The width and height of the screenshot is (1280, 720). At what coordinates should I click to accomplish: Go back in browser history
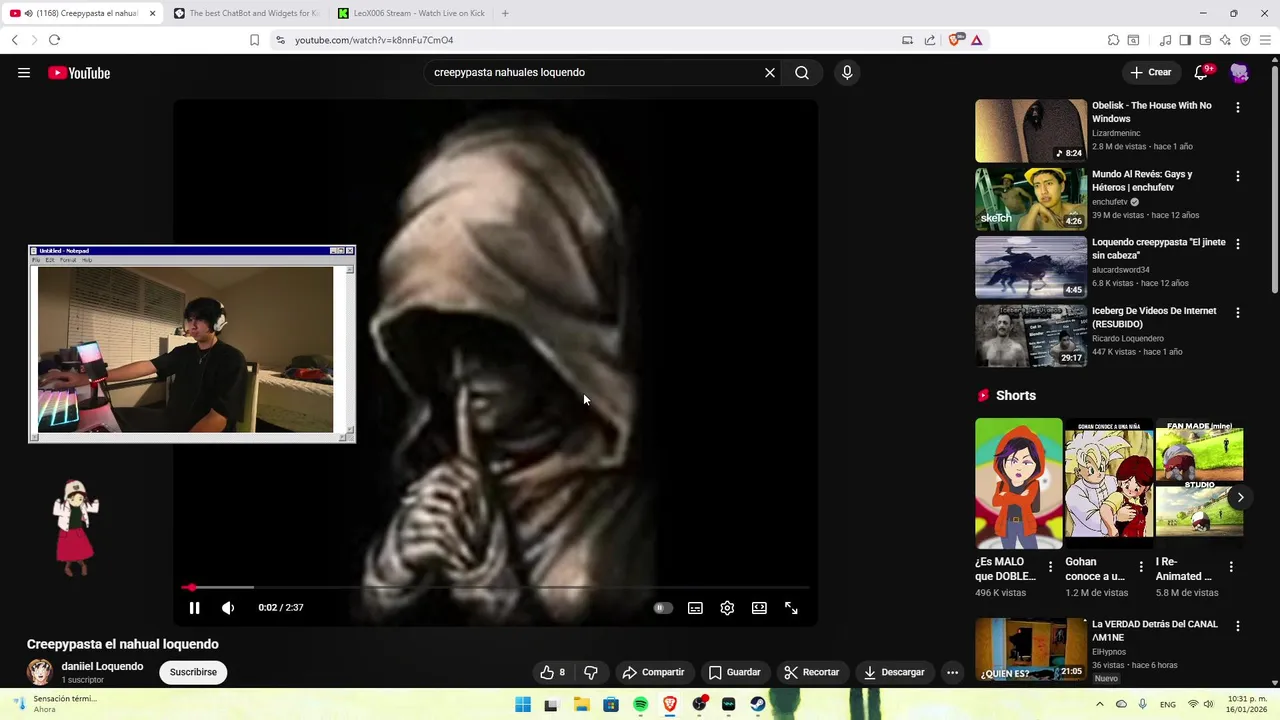click(x=14, y=40)
